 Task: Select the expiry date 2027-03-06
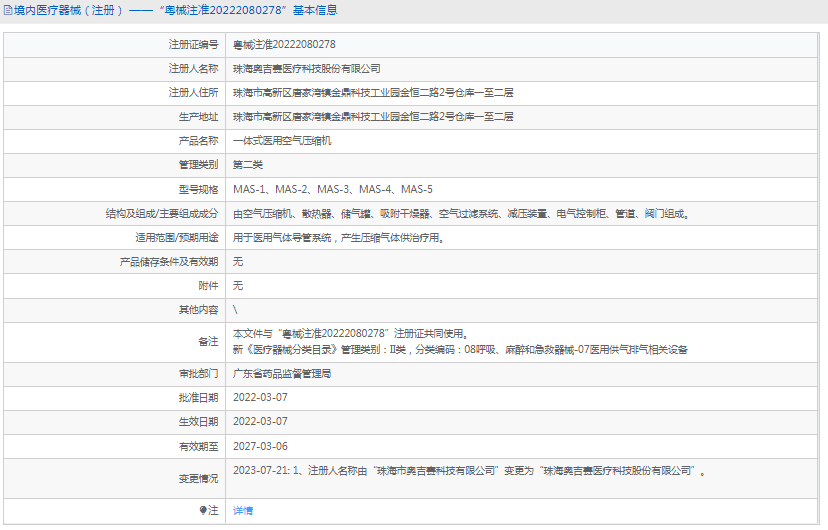260,447
